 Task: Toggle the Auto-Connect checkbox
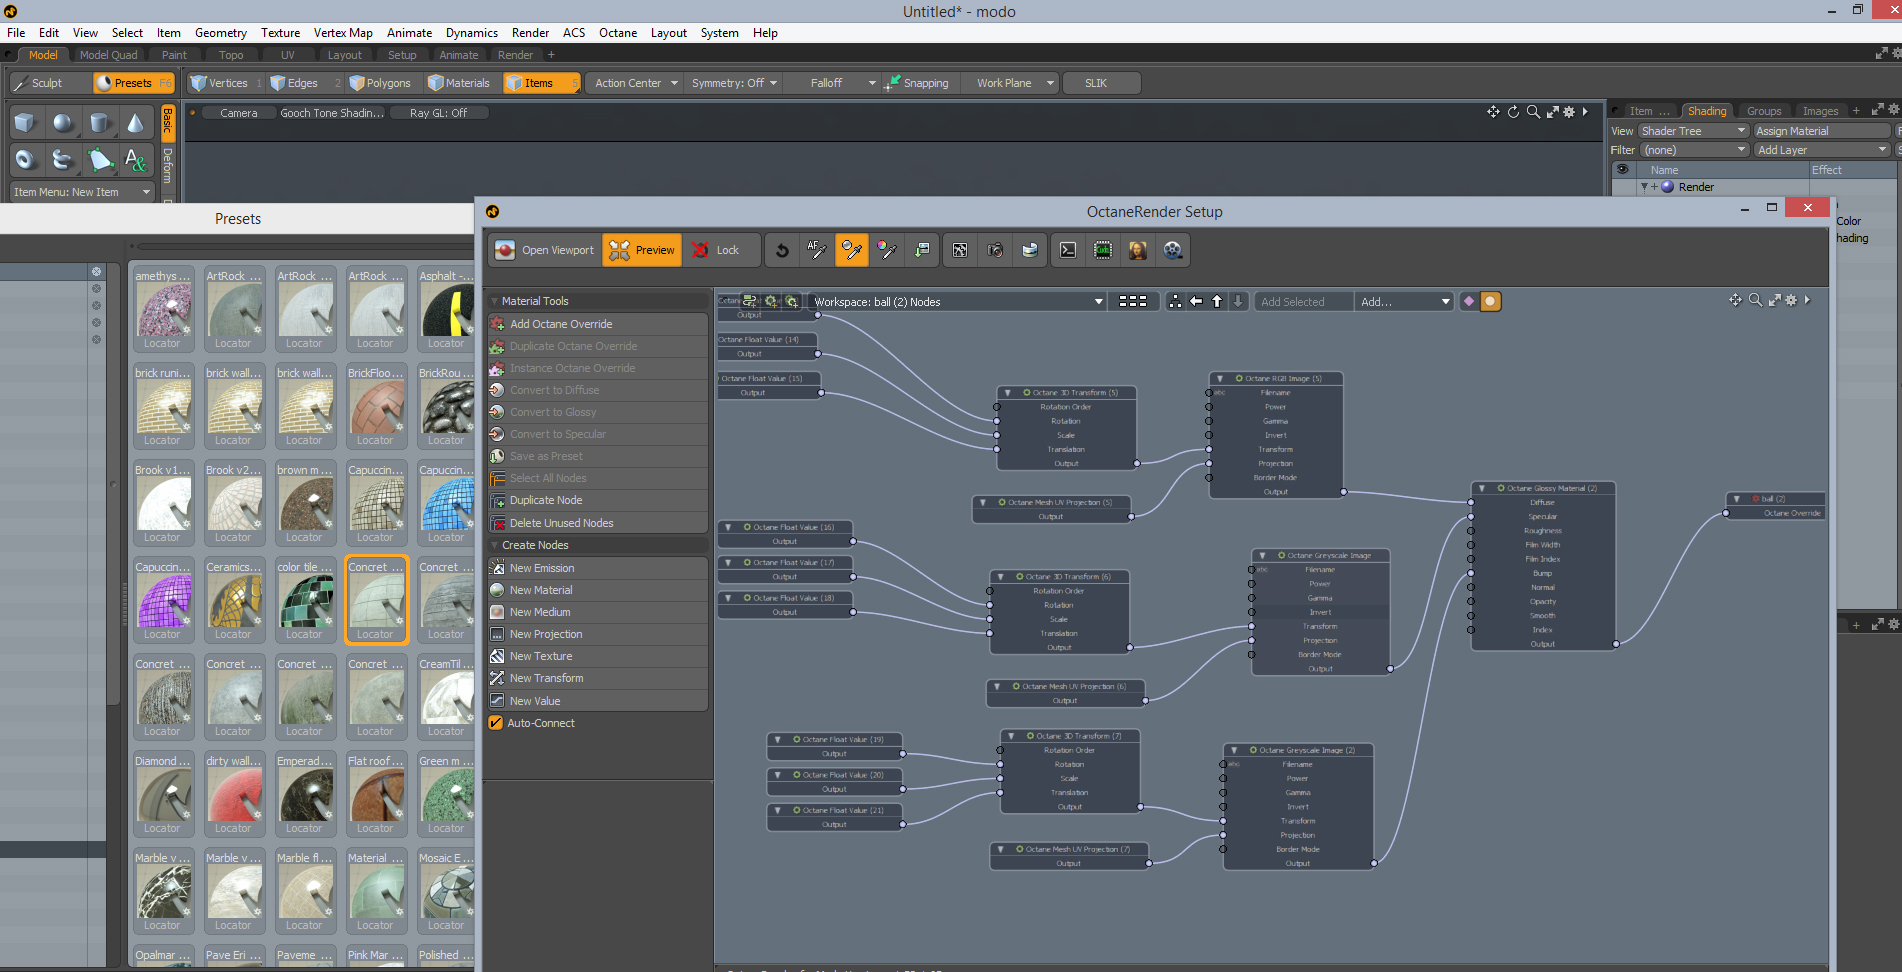tap(496, 723)
